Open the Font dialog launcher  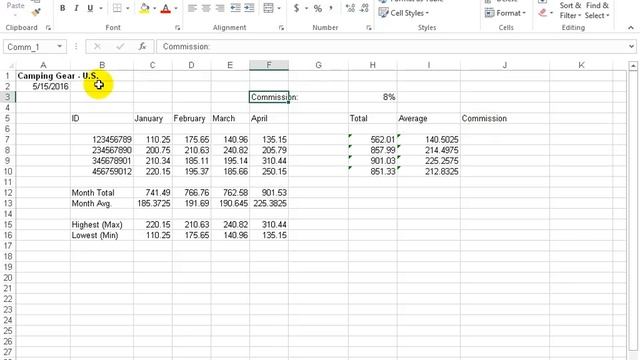click(x=178, y=28)
